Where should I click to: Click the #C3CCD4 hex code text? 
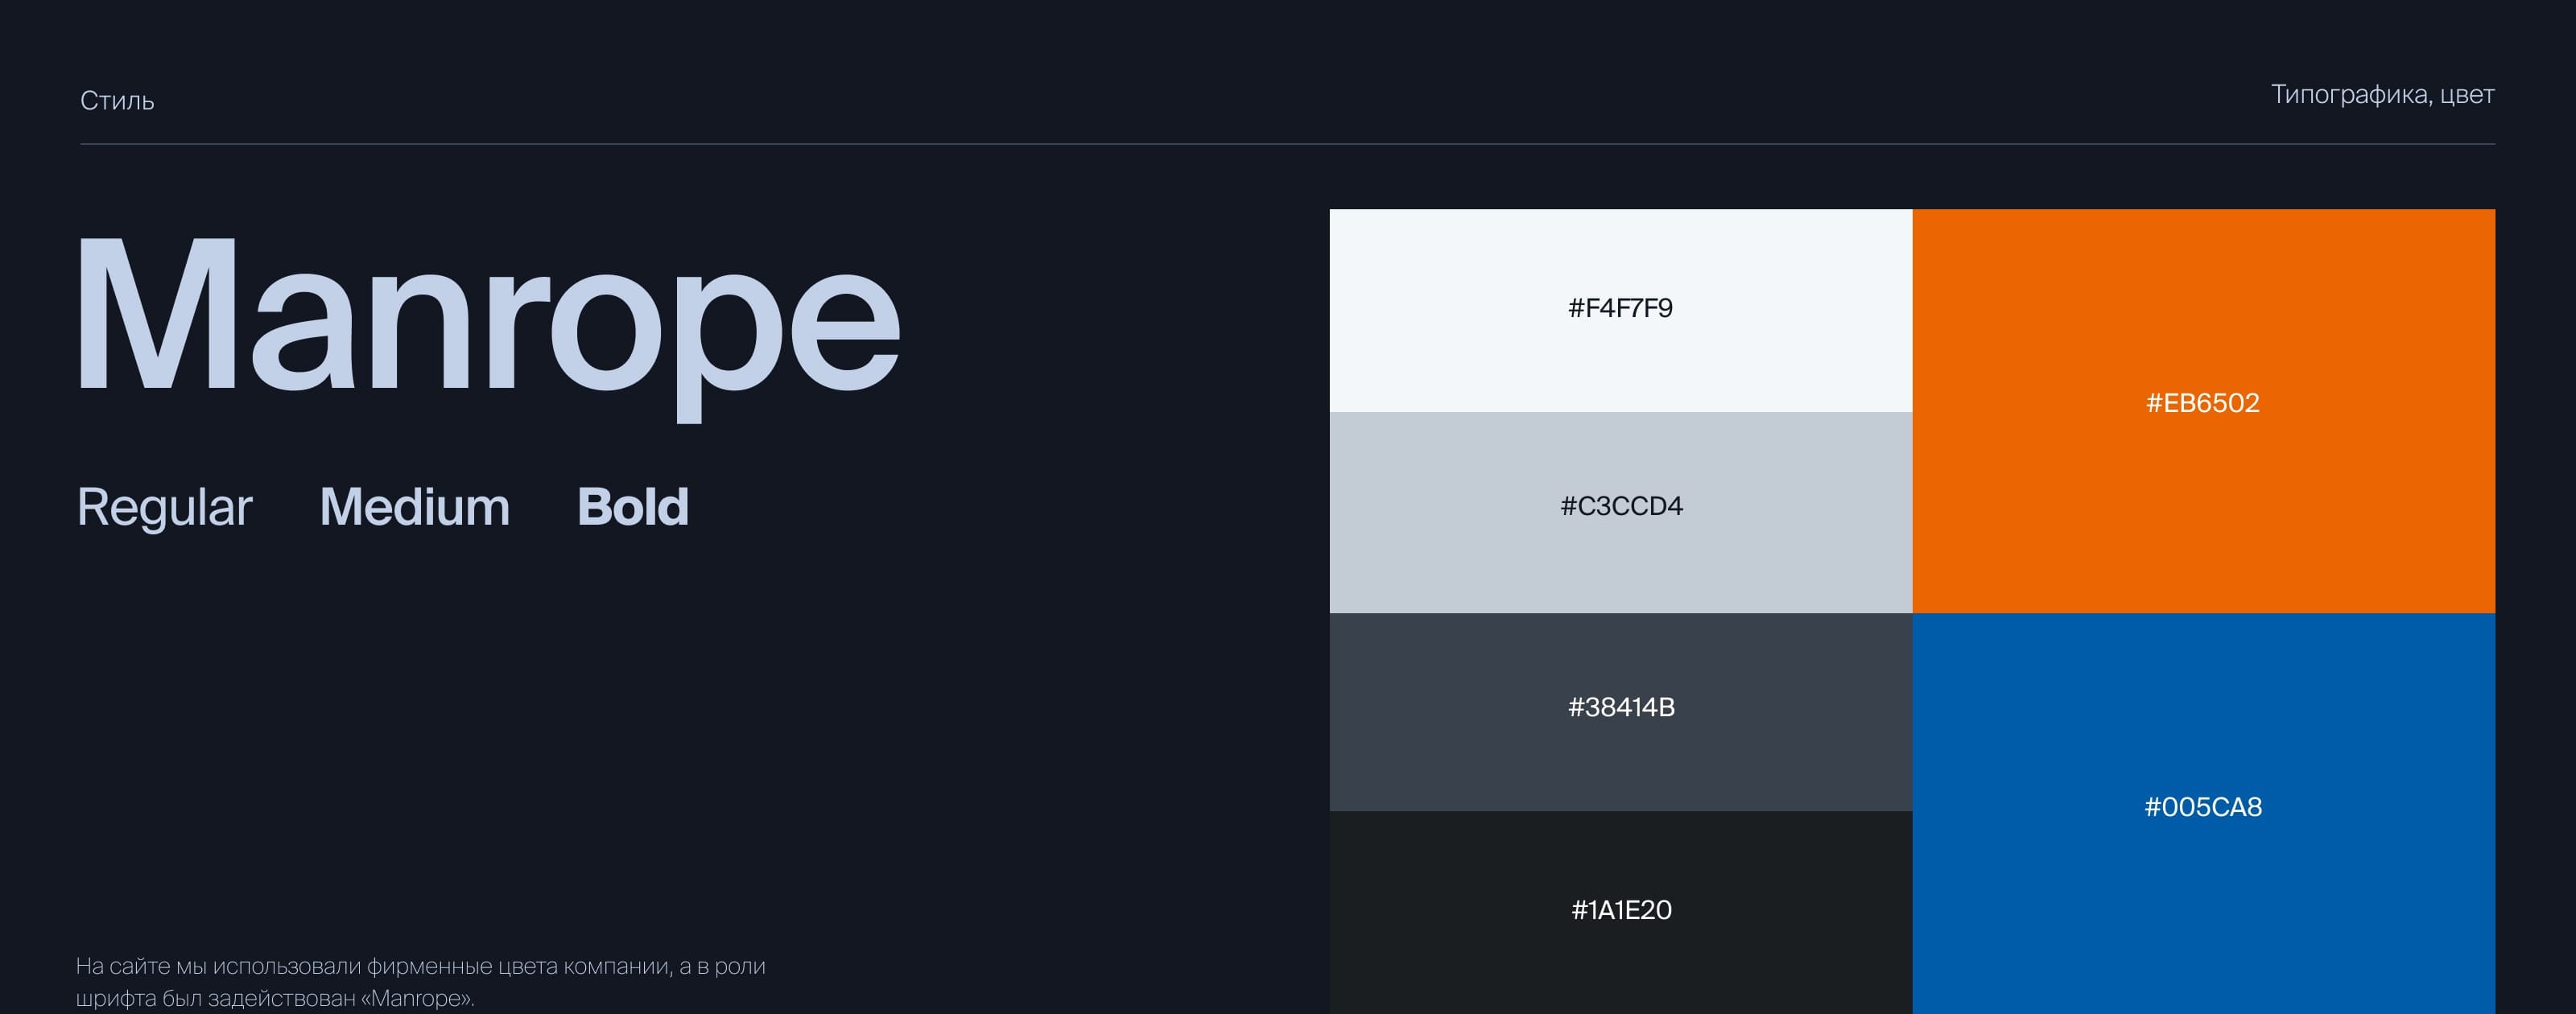(1621, 506)
